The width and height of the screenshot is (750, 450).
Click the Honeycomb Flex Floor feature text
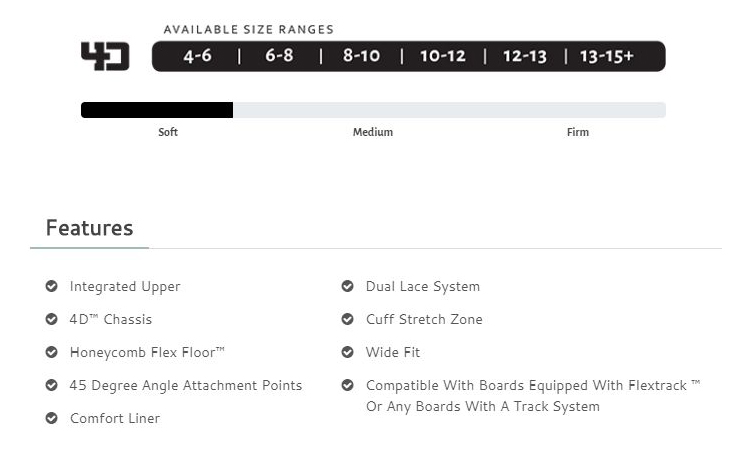[147, 352]
